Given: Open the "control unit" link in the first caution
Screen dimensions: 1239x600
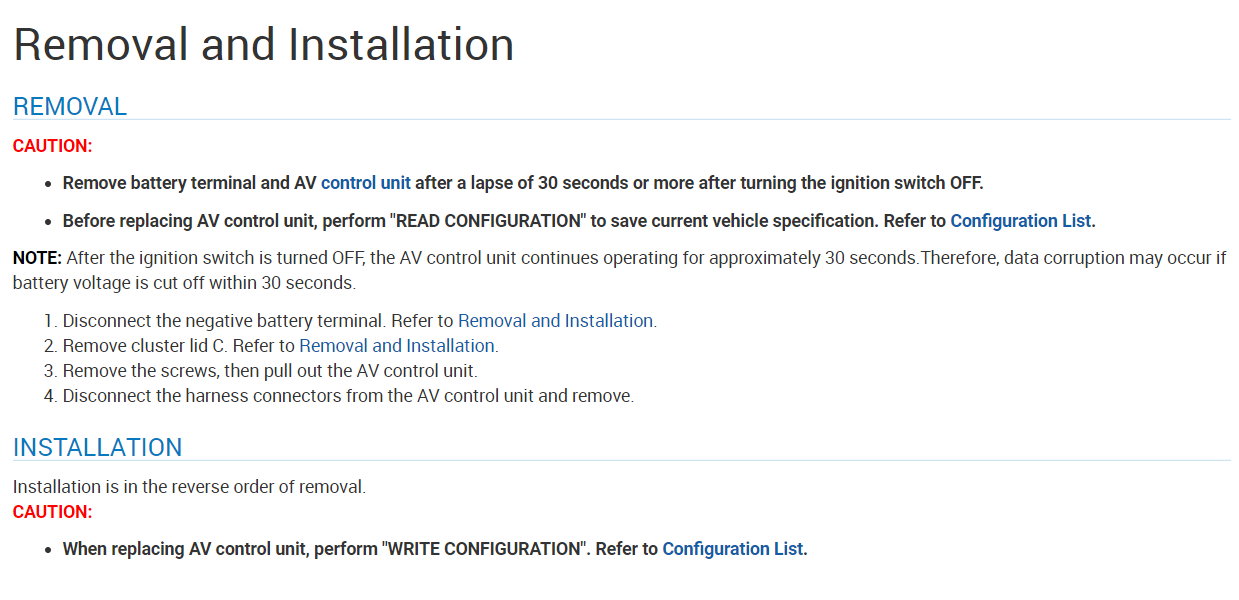Looking at the screenshot, I should 365,183.
